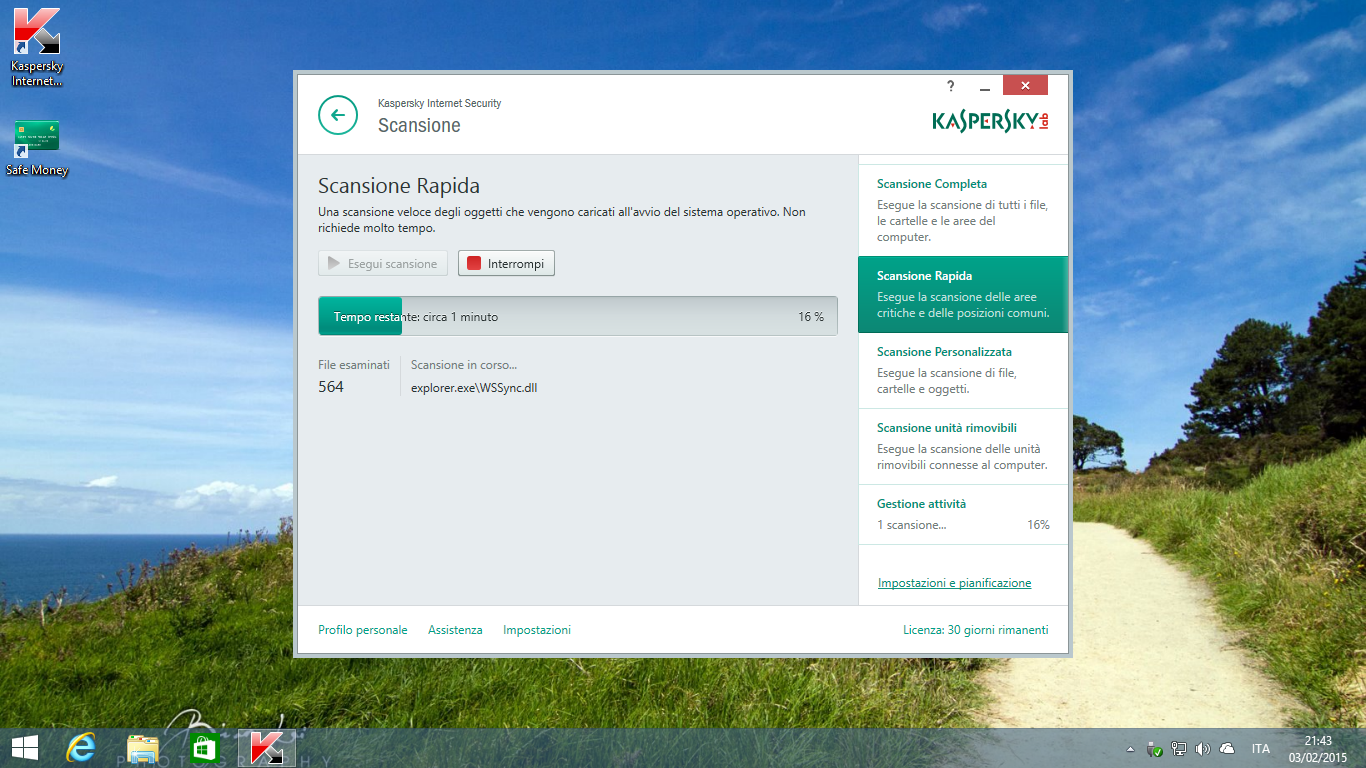Screen dimensions: 1366x768
Task: Click the OneDrive cloud tray icon
Action: coord(1227,749)
